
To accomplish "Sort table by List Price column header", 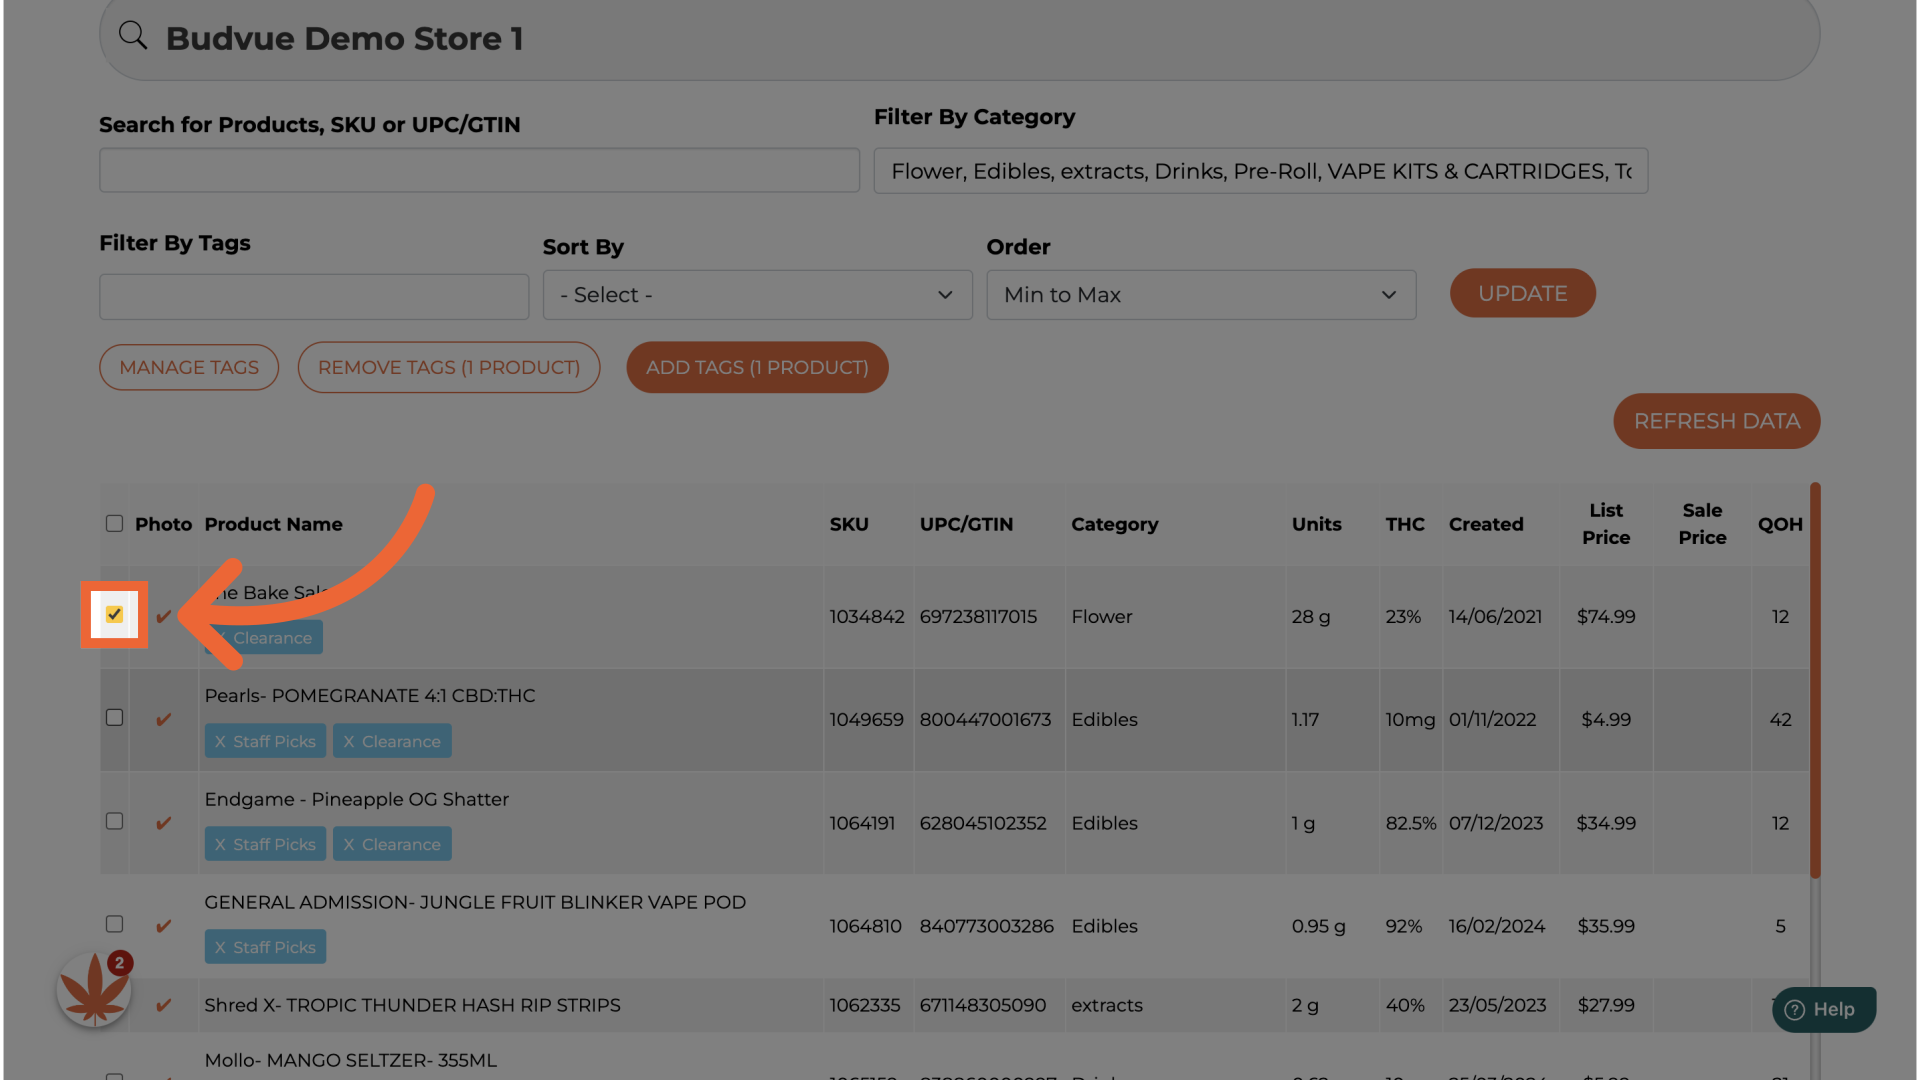I will [1605, 524].
